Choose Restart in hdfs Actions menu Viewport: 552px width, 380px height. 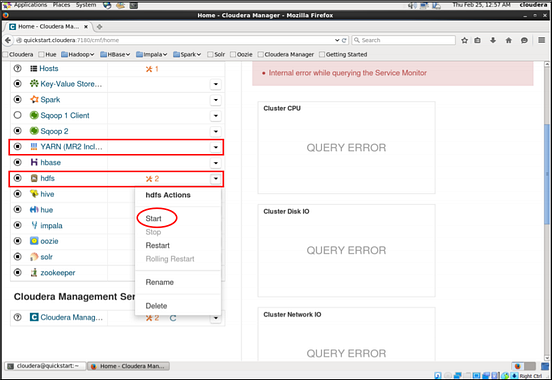[x=157, y=245]
